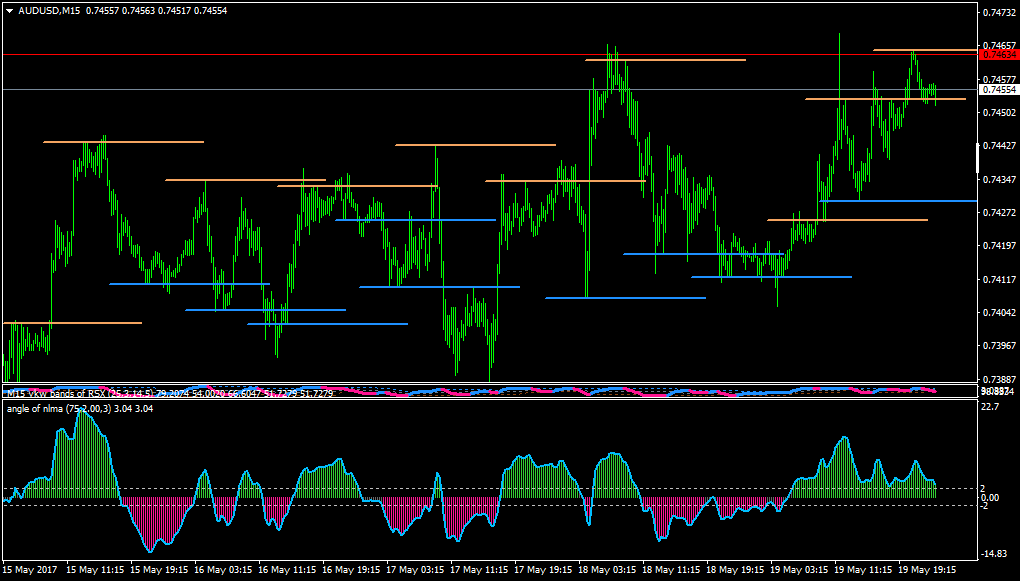Click the 15 May 2017 date label
This screenshot has width=1020, height=581.
point(30,570)
